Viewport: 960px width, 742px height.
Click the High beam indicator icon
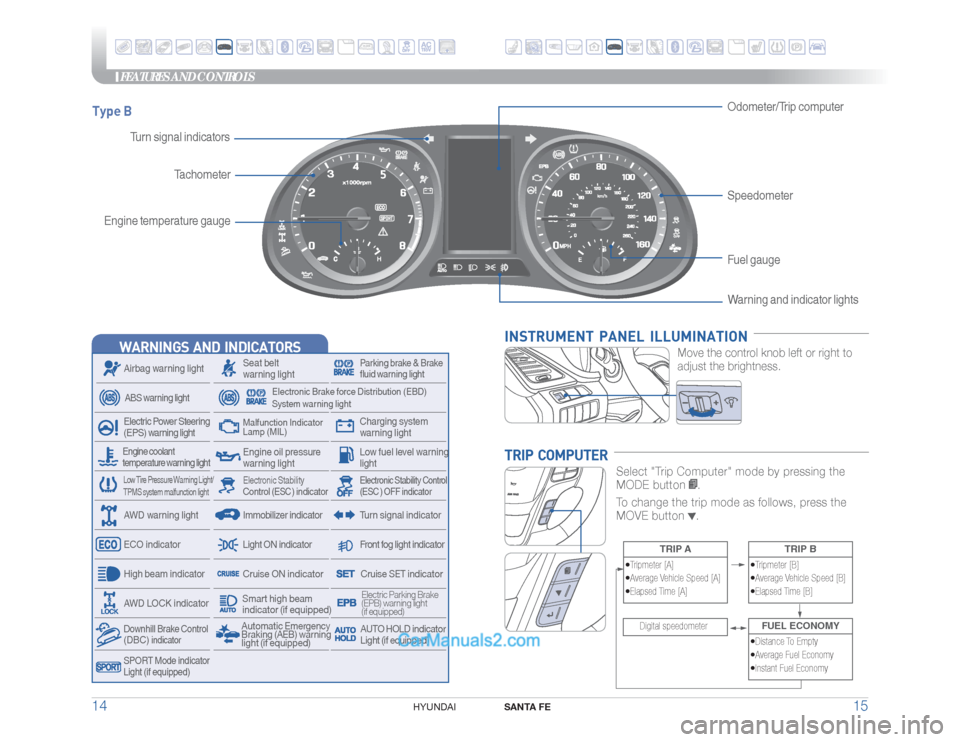(109, 574)
